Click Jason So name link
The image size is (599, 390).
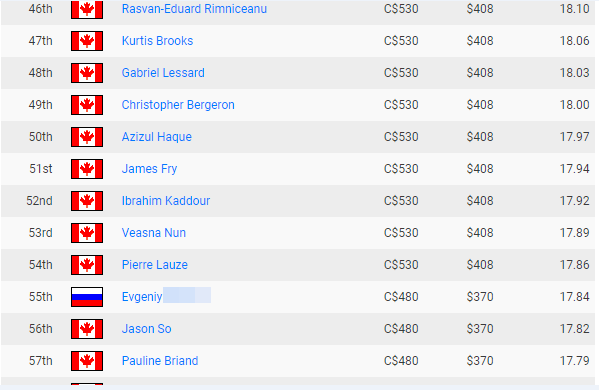point(146,329)
